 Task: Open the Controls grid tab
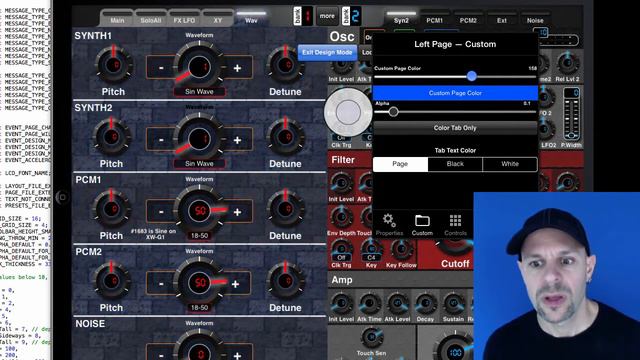(x=455, y=224)
